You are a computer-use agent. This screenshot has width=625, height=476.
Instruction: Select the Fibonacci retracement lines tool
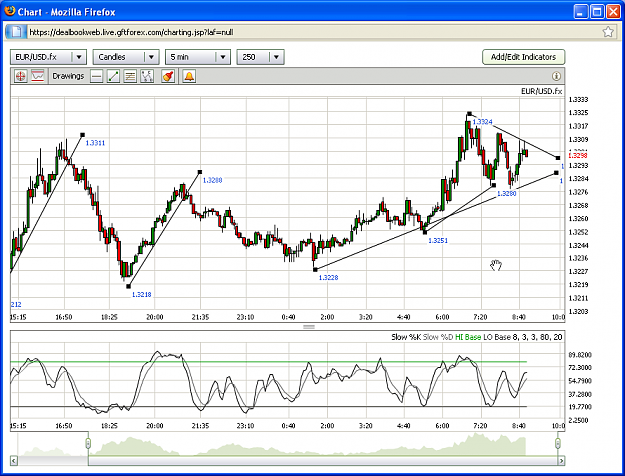(x=130, y=76)
